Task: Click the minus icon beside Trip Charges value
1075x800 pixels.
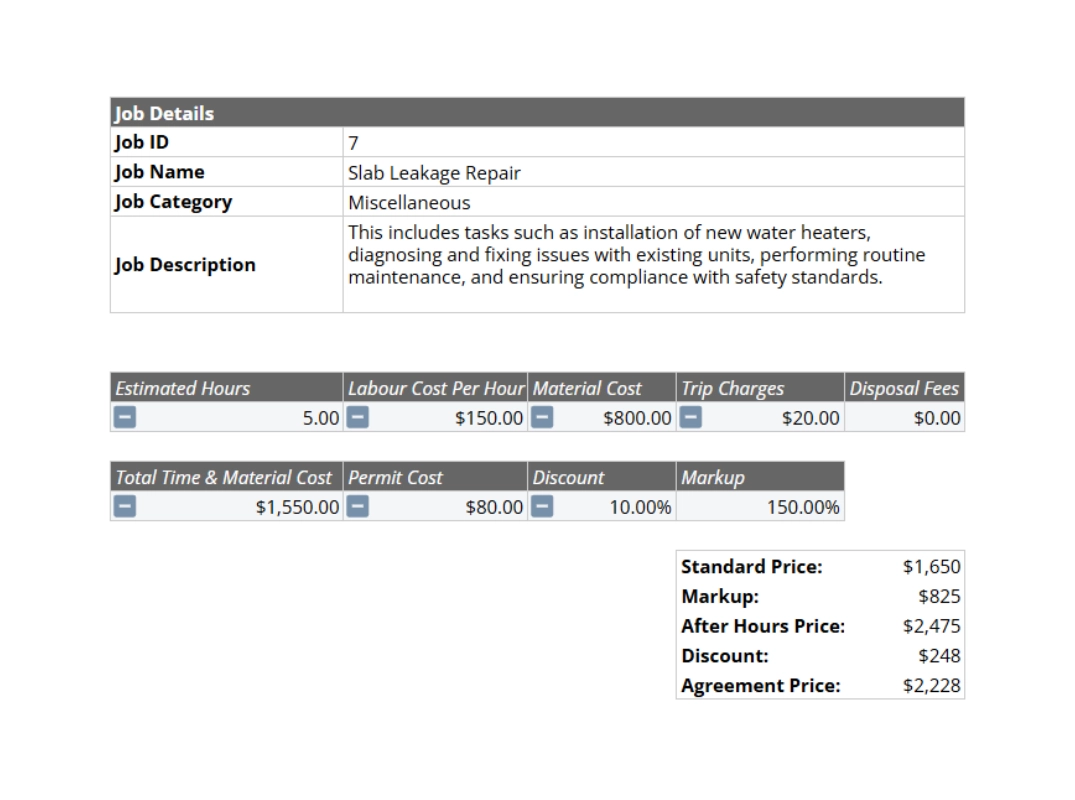Action: pos(688,418)
